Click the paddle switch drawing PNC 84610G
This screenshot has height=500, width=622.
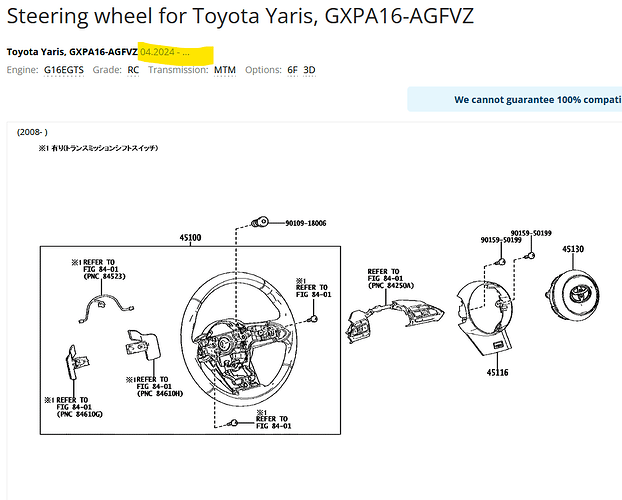(x=77, y=362)
